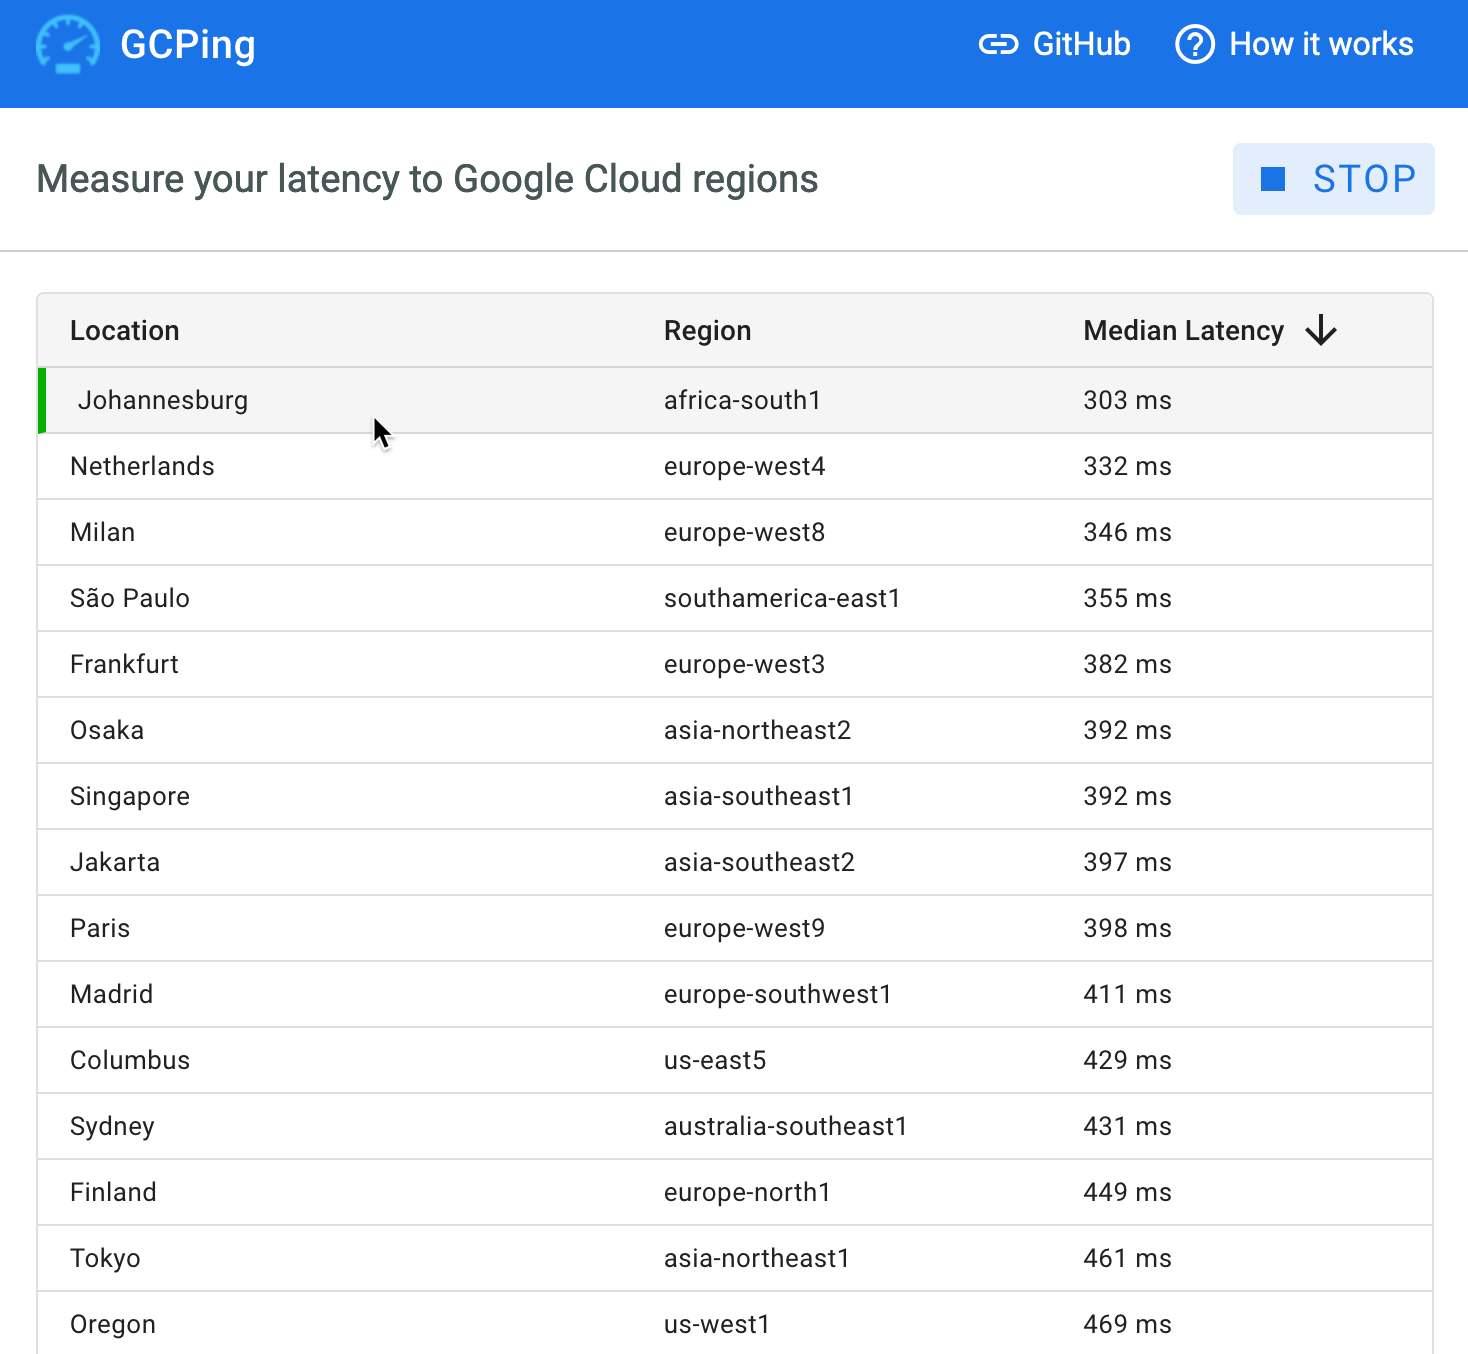Click the europe-west9 region cell

[x=744, y=928]
